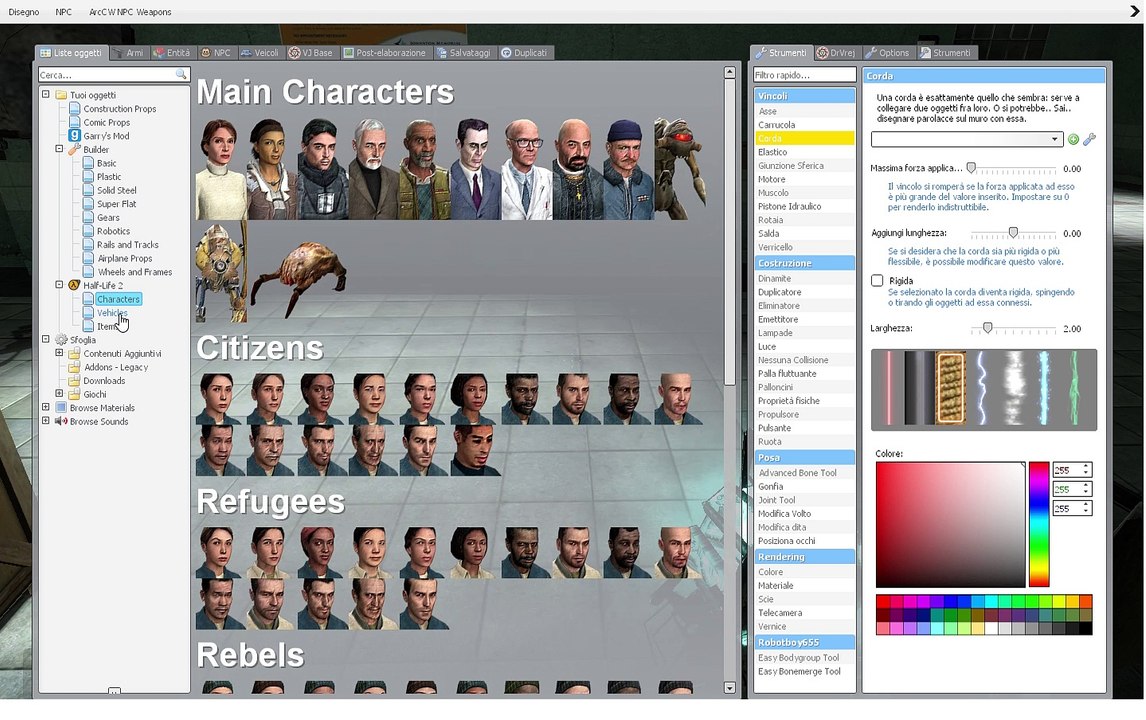This screenshot has width=1146, height=720.
Task: Open the rope preset dropdown
Action: (966, 139)
